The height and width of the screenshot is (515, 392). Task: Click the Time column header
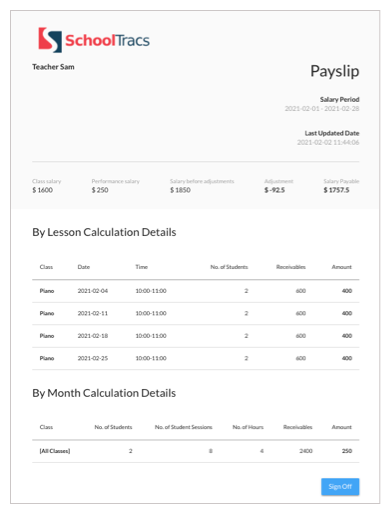142,267
